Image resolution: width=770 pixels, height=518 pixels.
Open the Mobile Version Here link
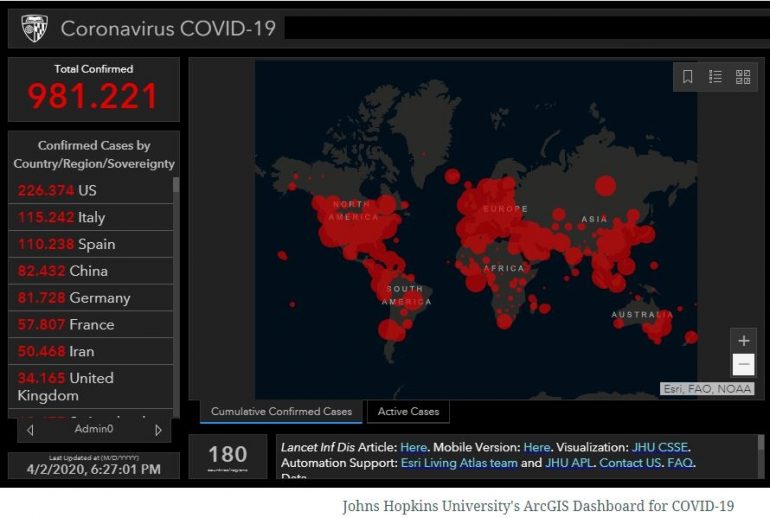(536, 447)
